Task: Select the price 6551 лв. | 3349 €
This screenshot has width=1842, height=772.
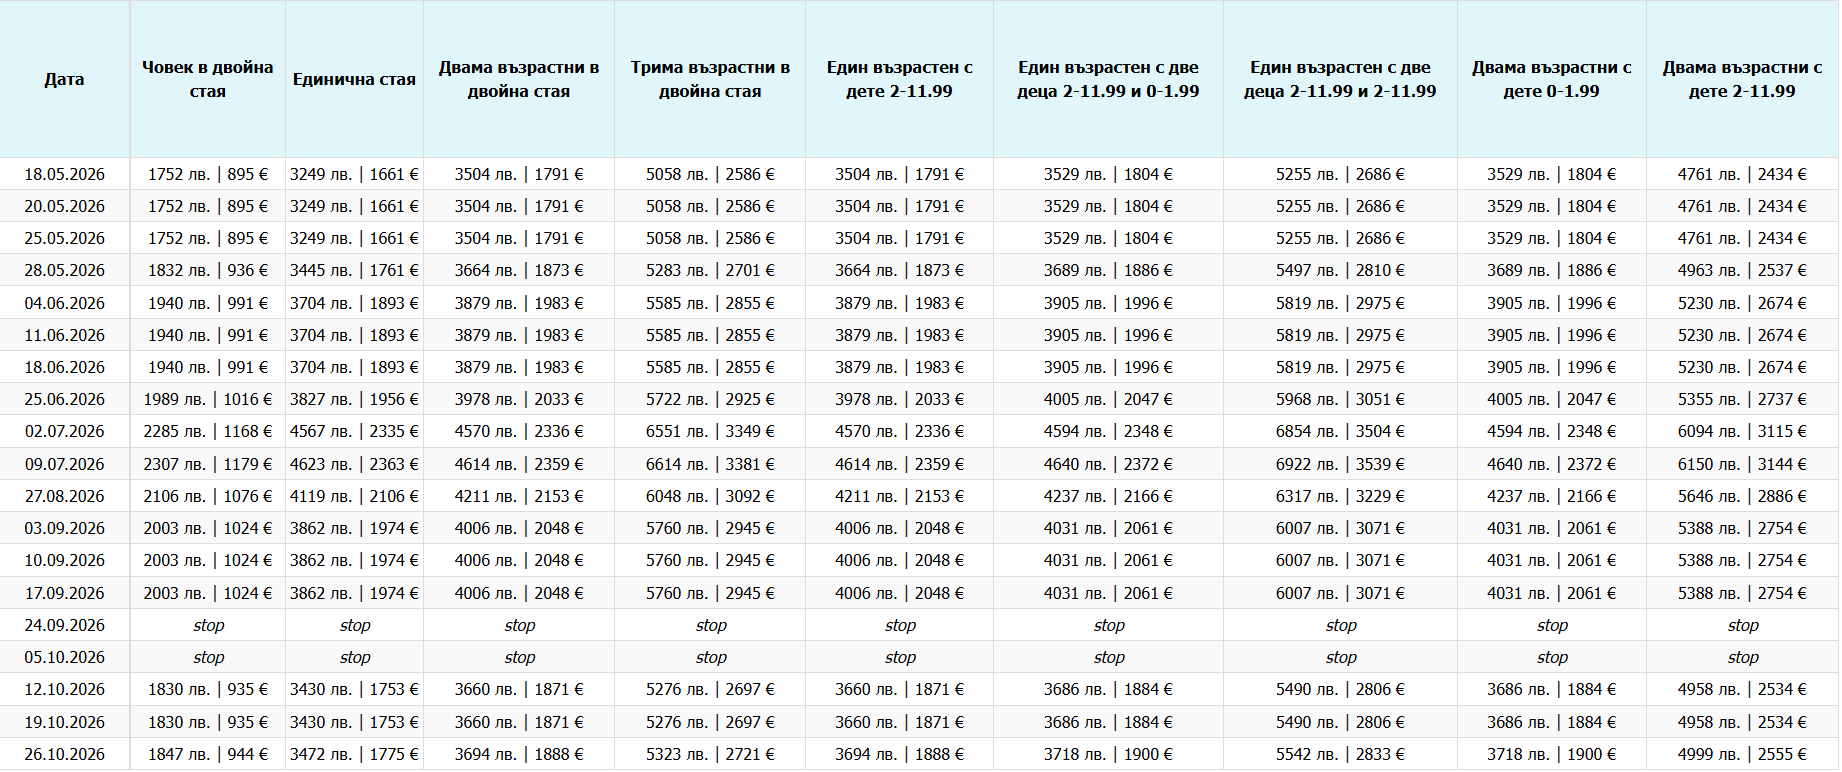Action: coord(710,431)
